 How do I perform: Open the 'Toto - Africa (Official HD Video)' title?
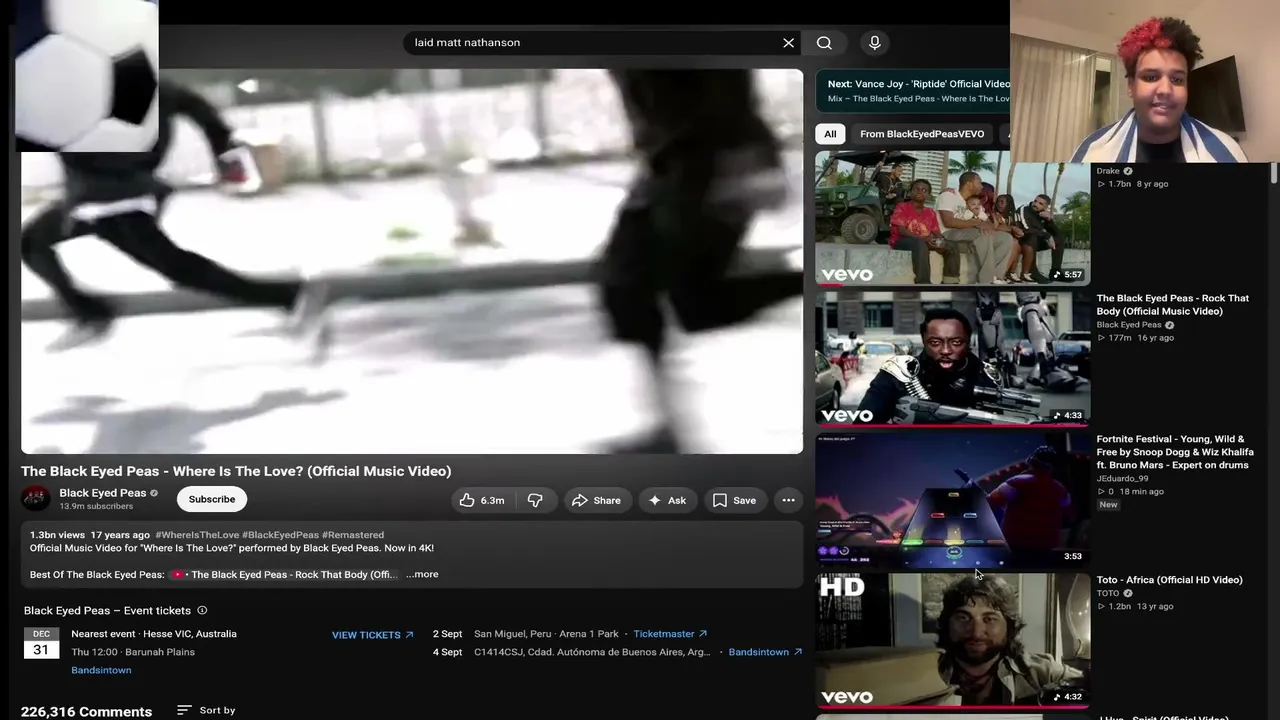(1169, 580)
